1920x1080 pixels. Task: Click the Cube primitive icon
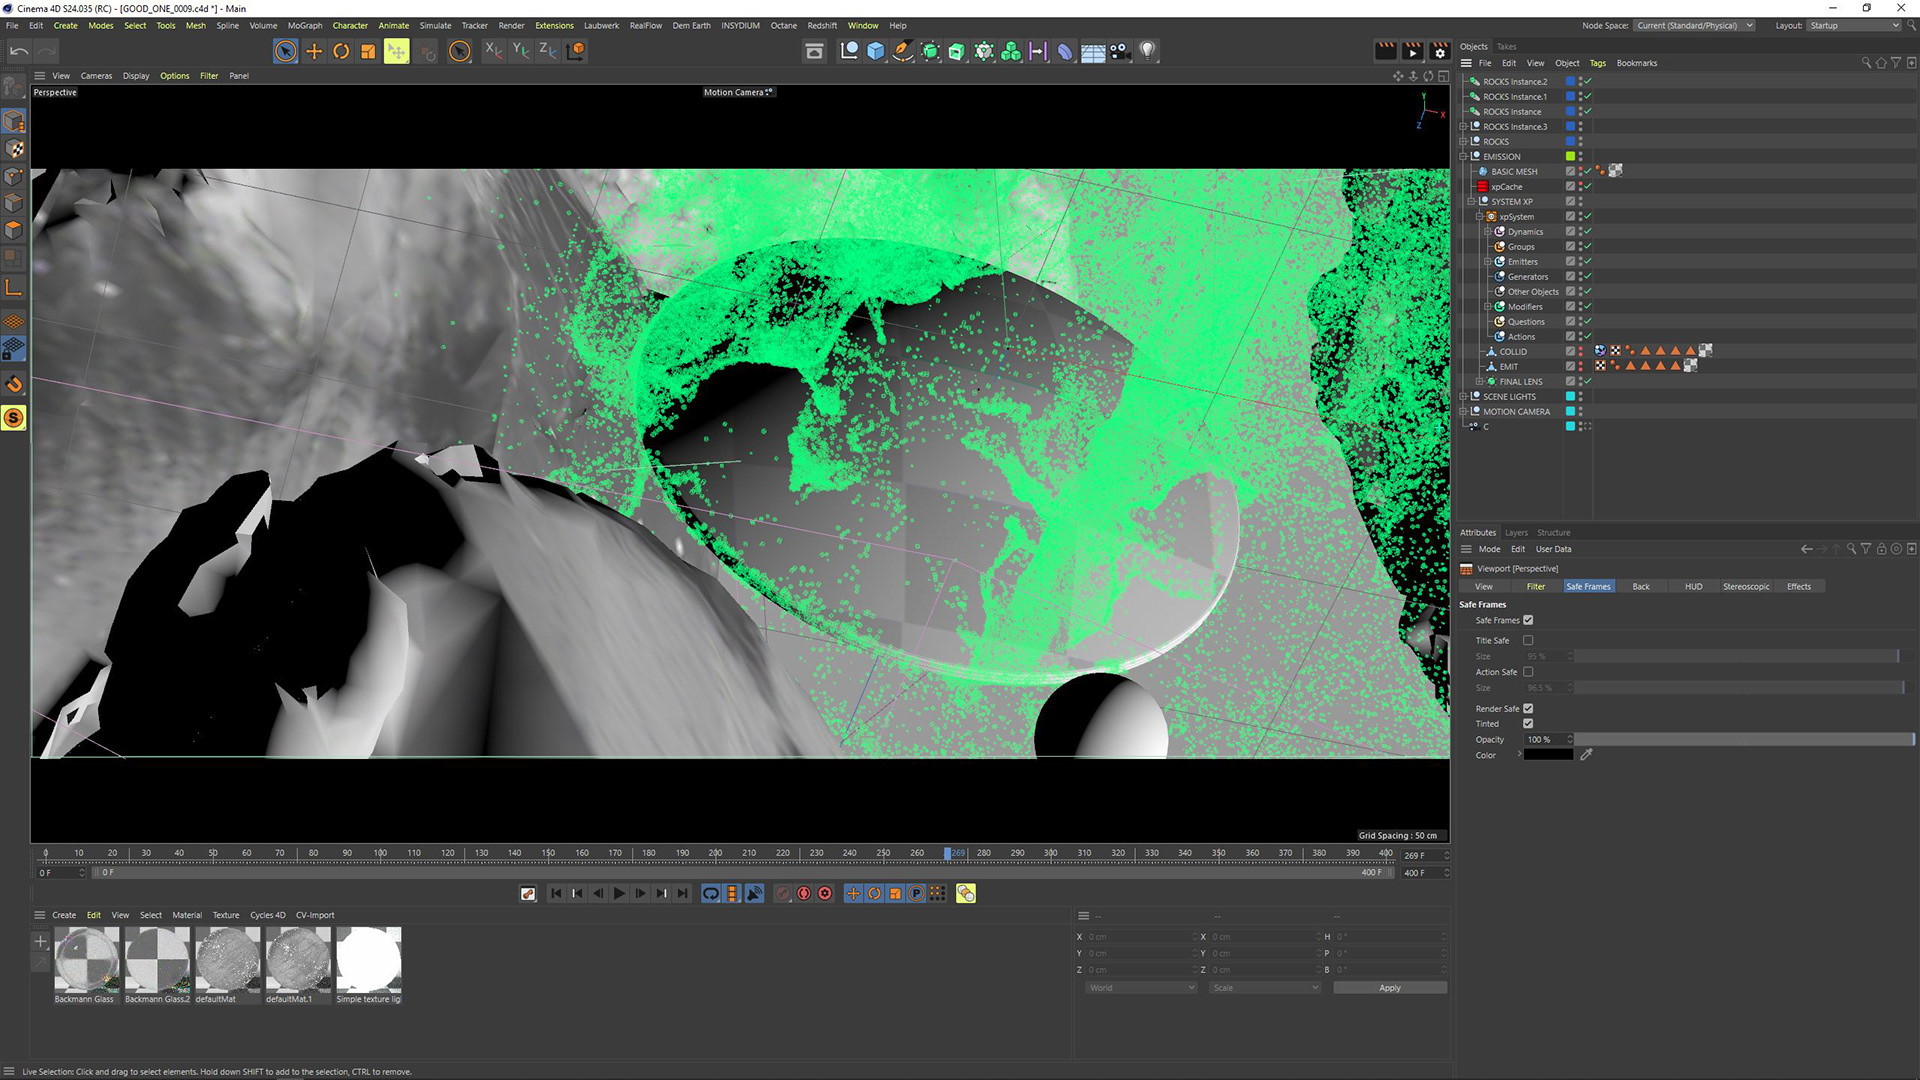pyautogui.click(x=876, y=51)
